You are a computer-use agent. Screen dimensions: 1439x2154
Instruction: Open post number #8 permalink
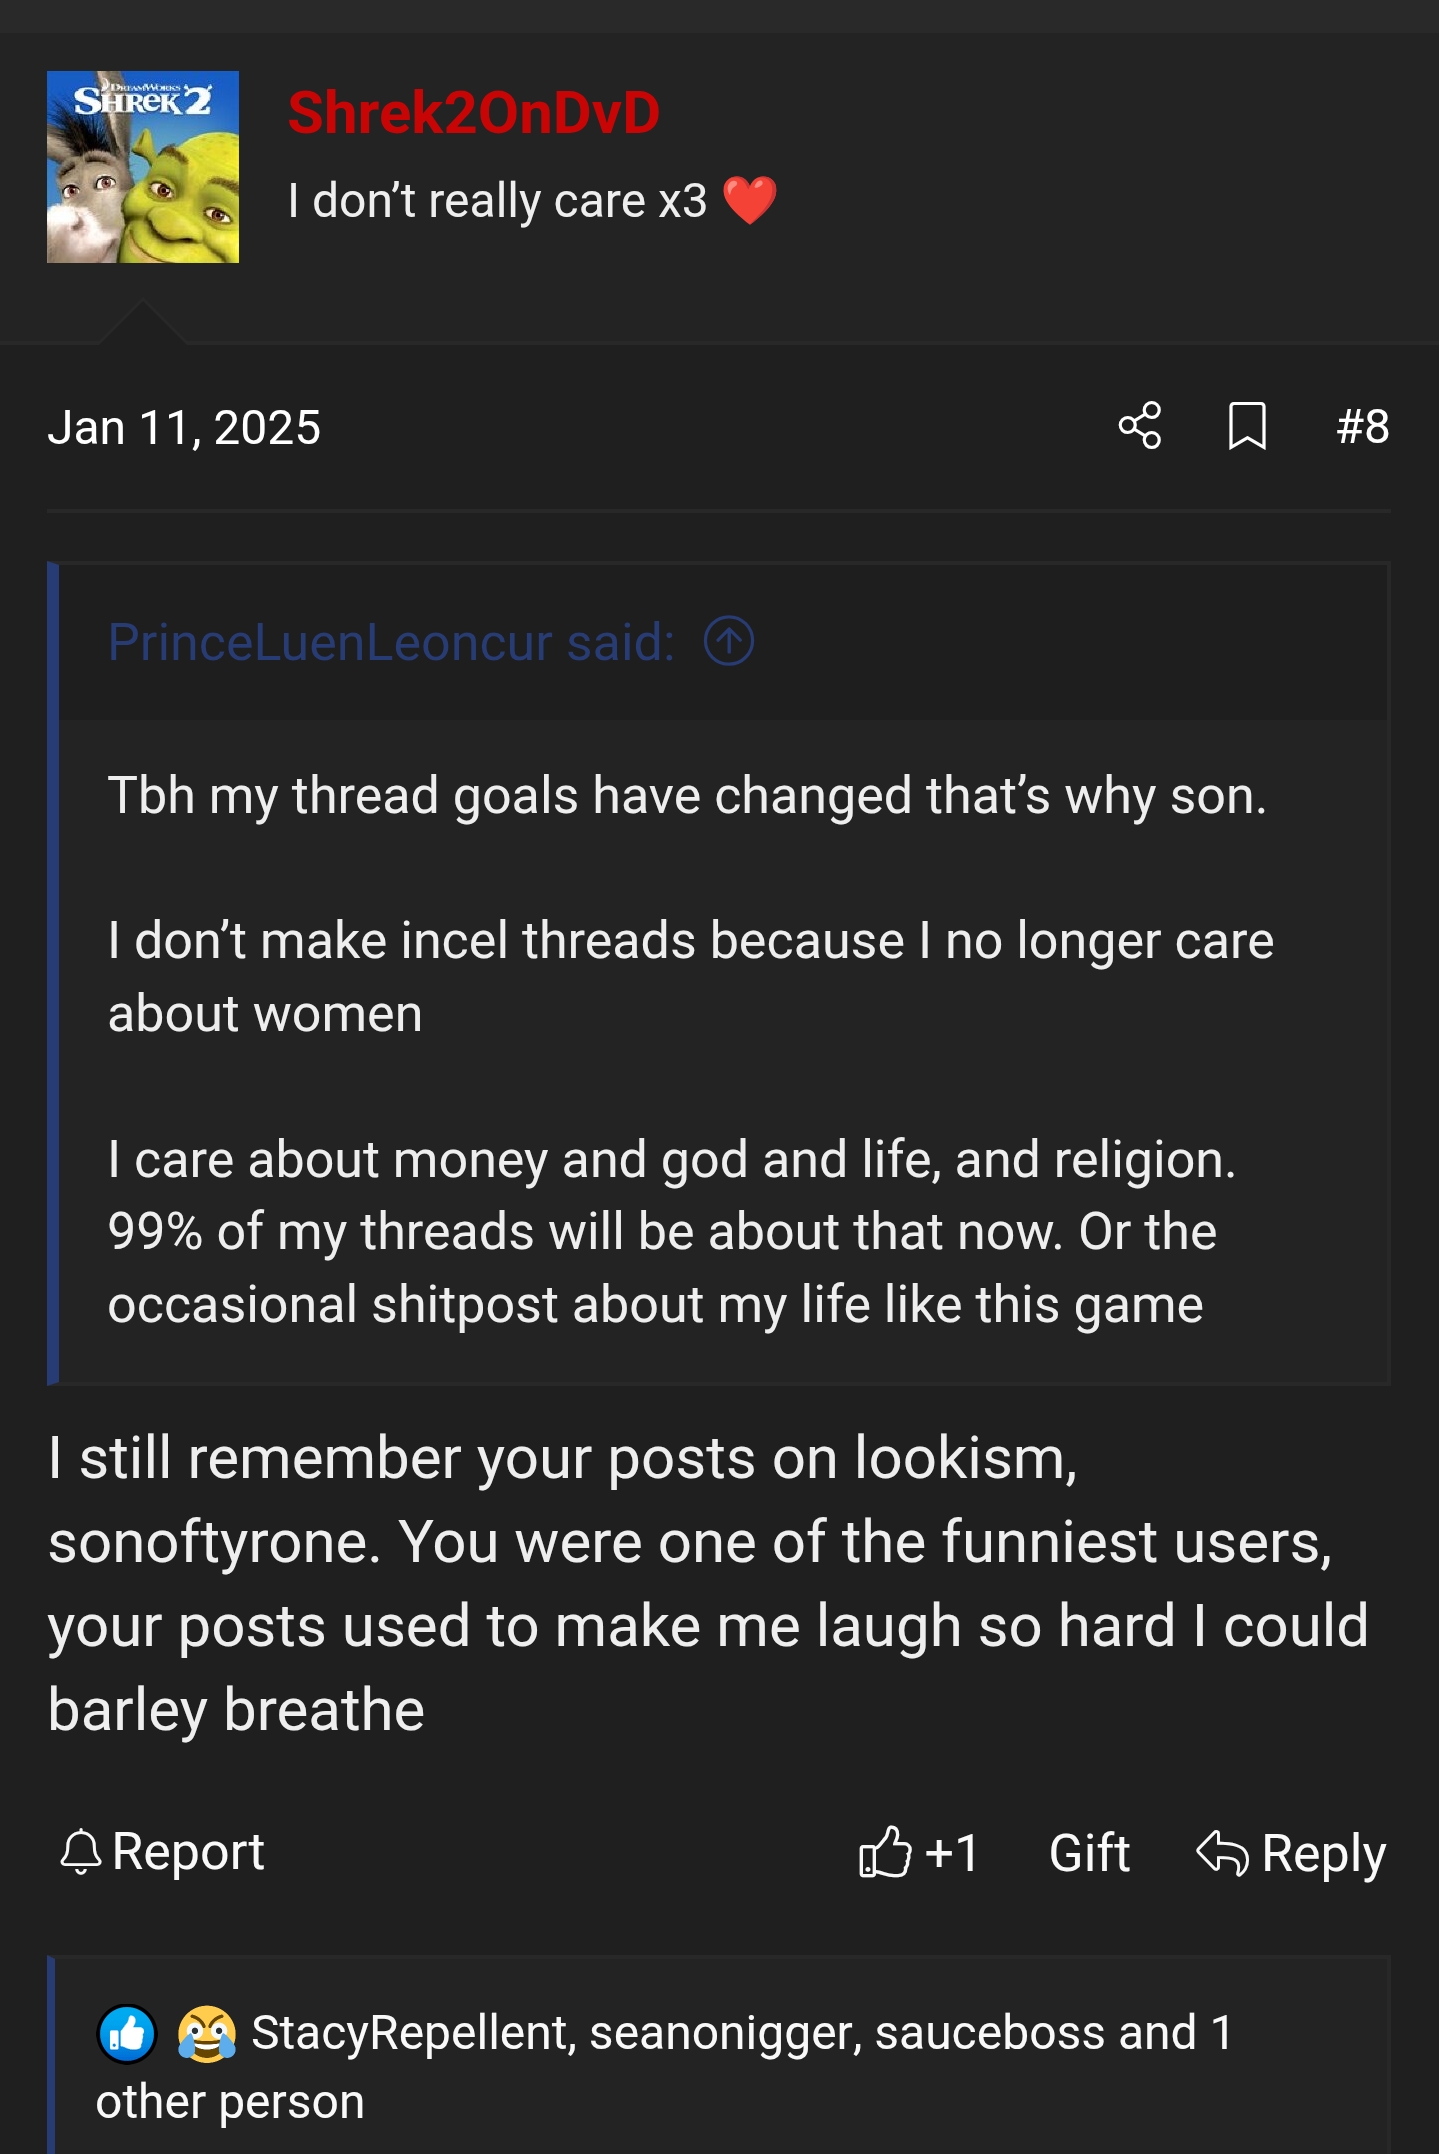pos(1362,427)
